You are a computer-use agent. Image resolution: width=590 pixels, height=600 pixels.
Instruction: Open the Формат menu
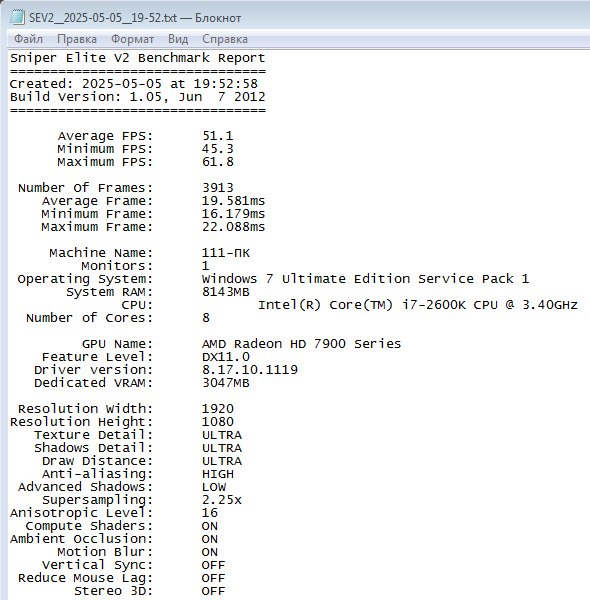(x=132, y=39)
